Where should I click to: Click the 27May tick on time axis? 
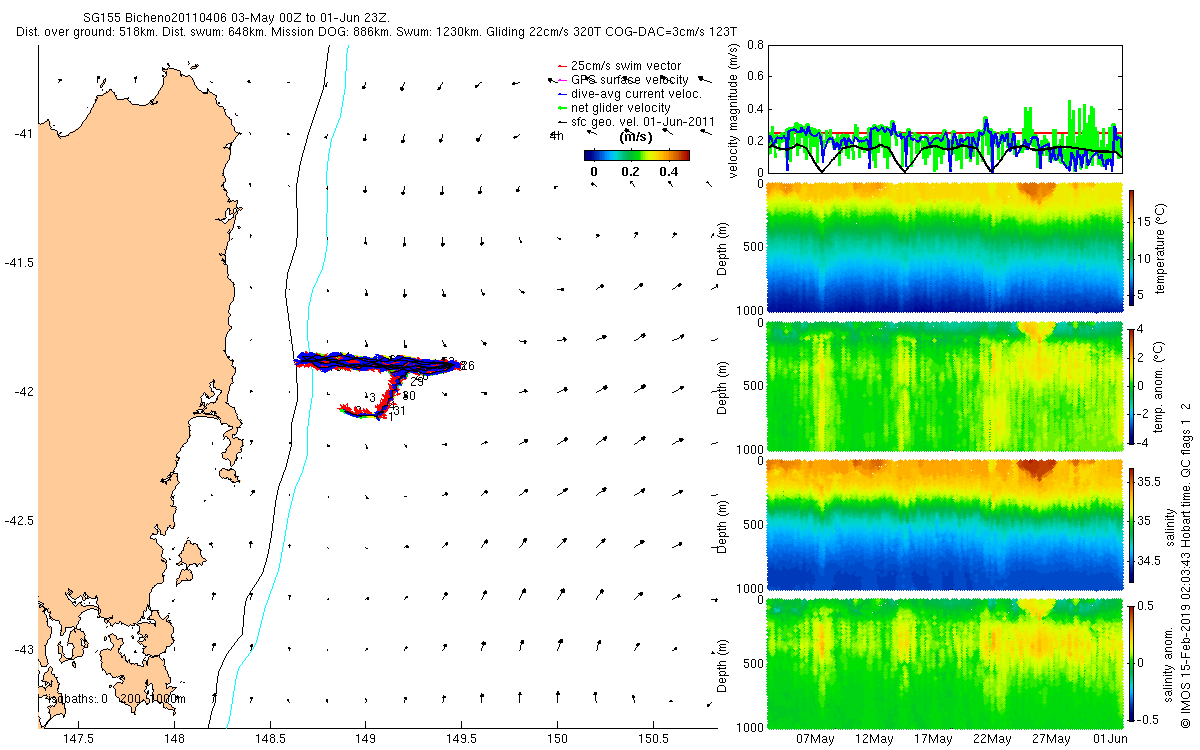coord(1050,739)
